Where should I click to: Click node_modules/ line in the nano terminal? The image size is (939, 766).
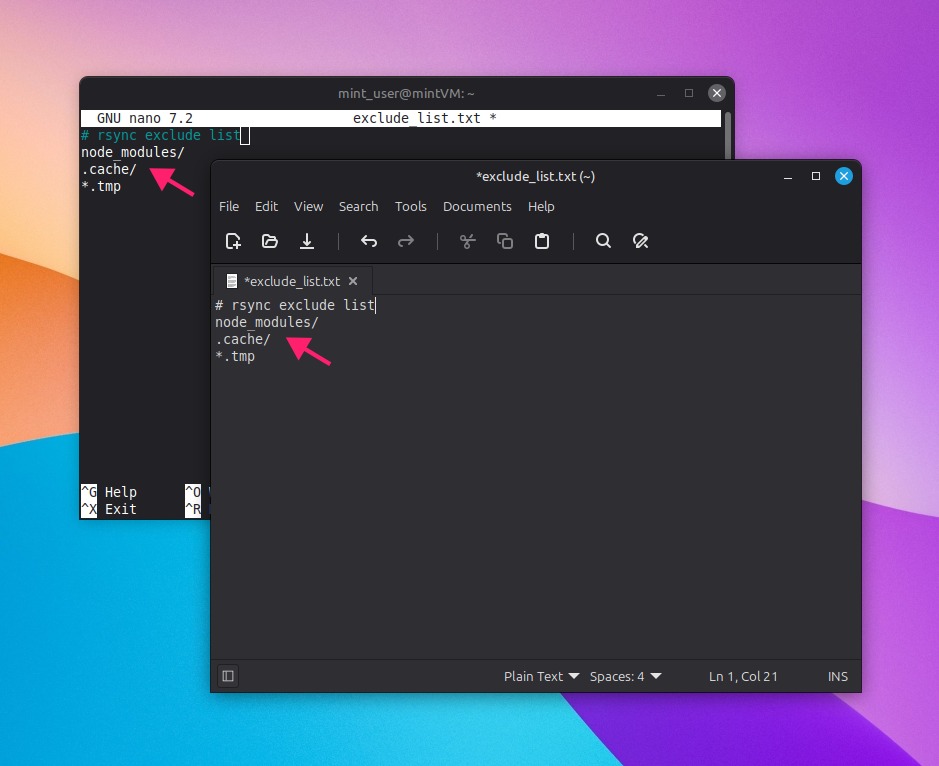point(132,152)
